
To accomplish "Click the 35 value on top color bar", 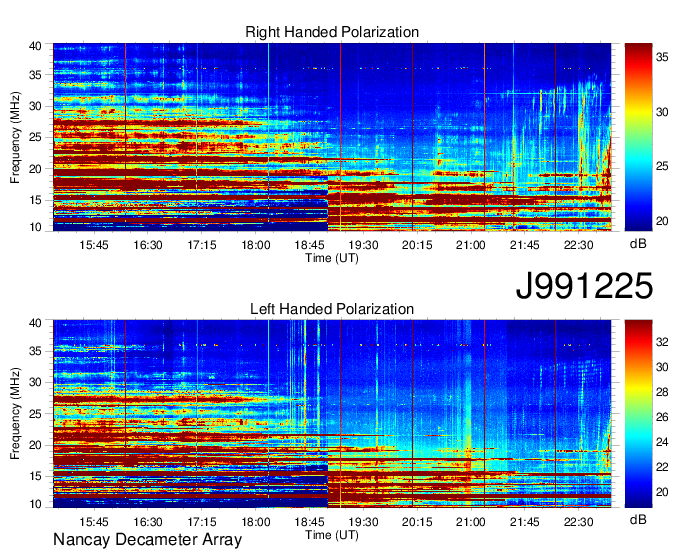I will (x=662, y=58).
